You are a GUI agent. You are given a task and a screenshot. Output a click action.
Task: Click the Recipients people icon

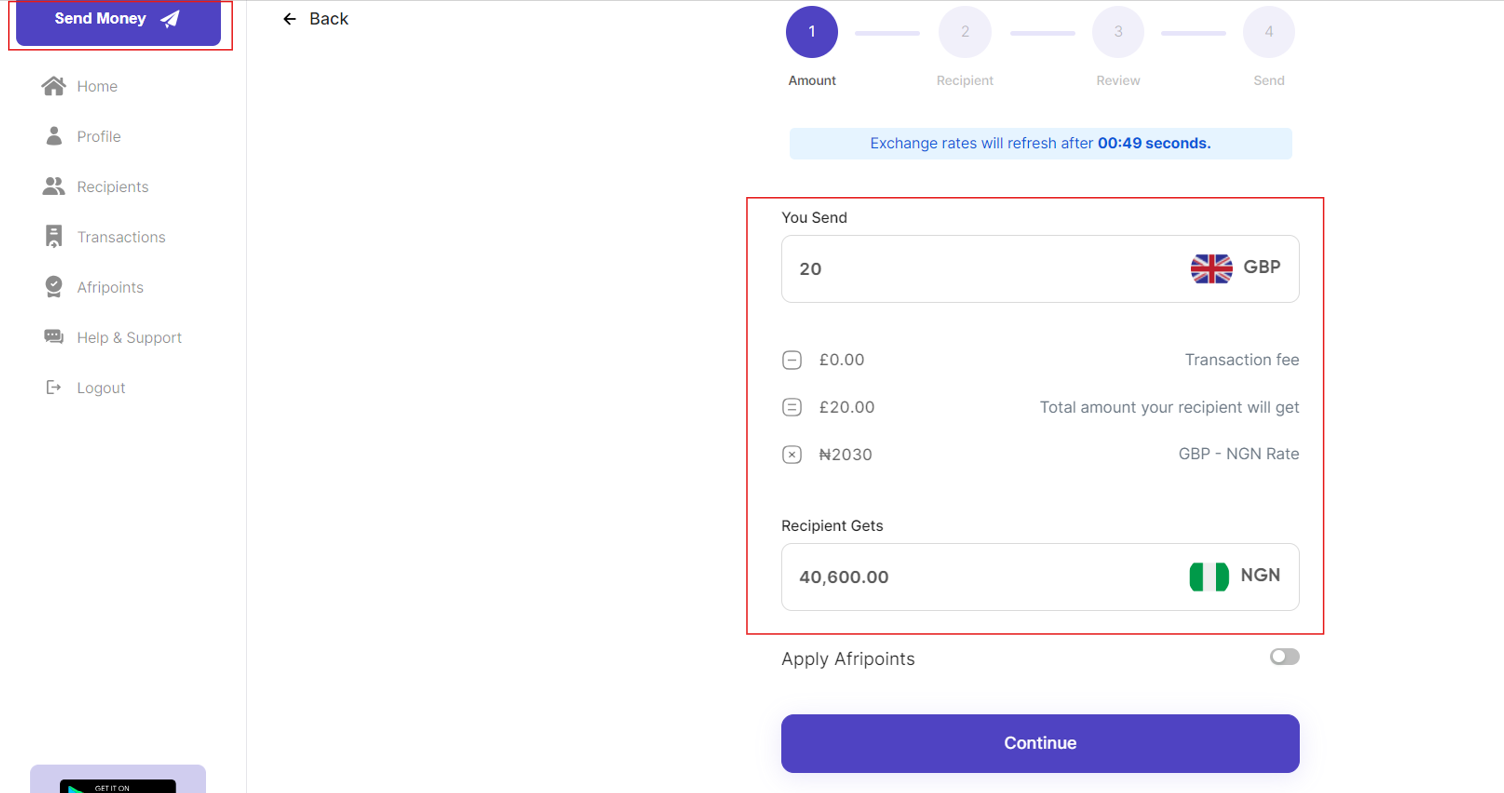pos(52,186)
